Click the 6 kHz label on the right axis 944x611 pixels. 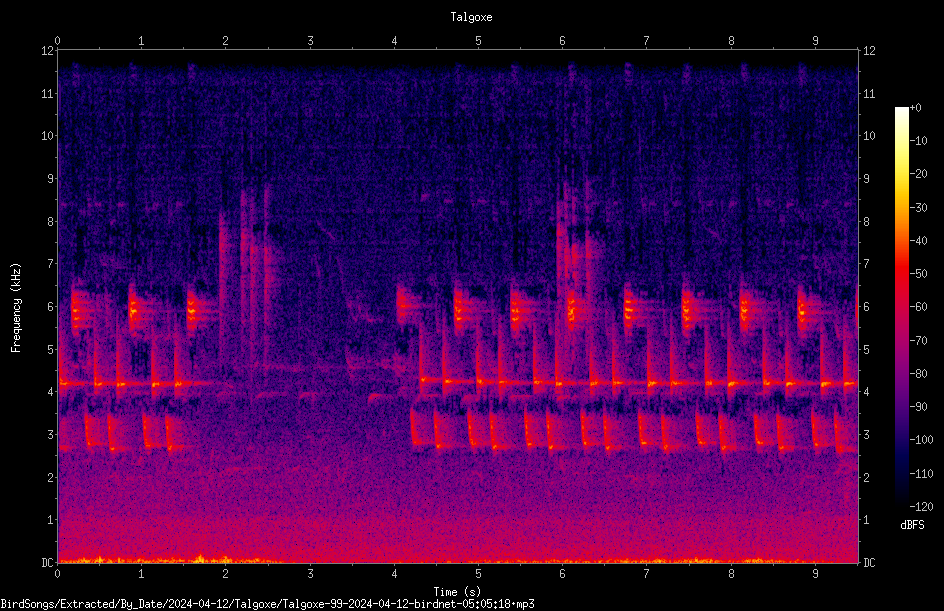[866, 306]
